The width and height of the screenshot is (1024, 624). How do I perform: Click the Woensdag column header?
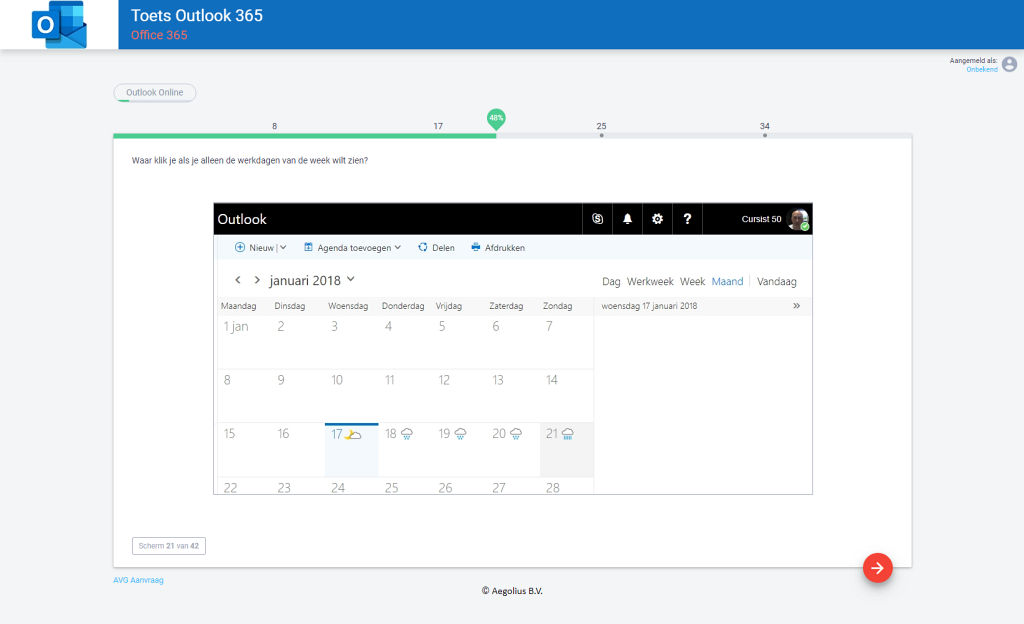pyautogui.click(x=348, y=305)
